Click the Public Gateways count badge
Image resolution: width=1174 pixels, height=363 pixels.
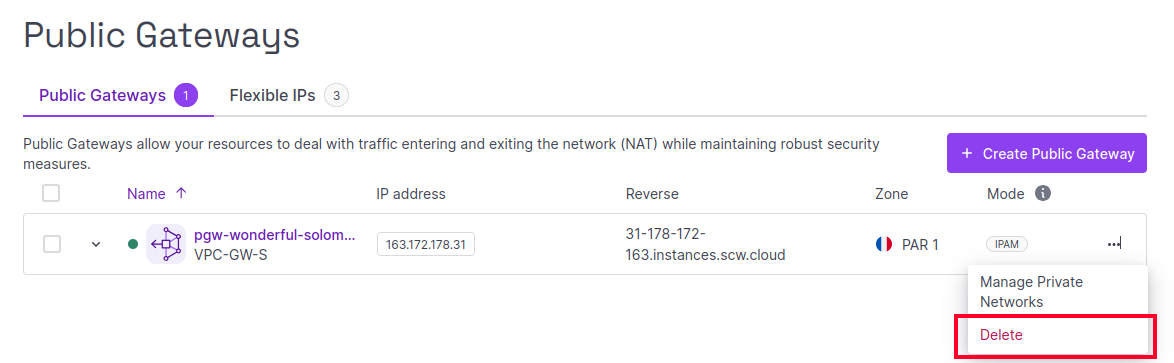pos(186,96)
